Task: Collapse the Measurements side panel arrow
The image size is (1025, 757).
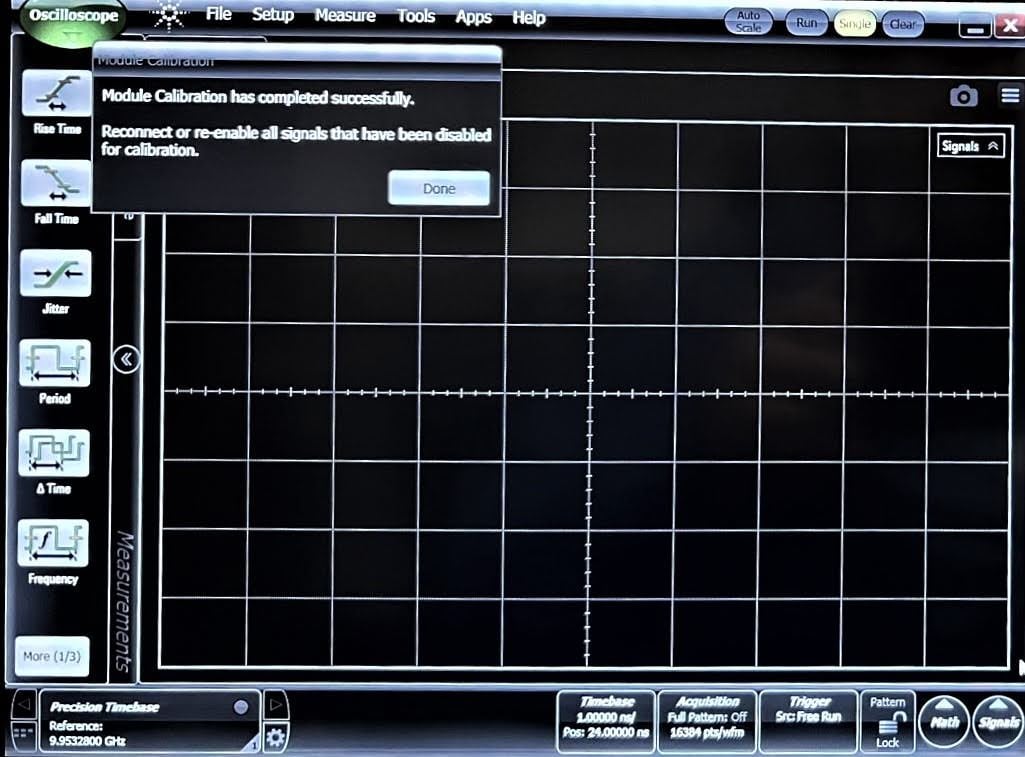Action: 126,359
